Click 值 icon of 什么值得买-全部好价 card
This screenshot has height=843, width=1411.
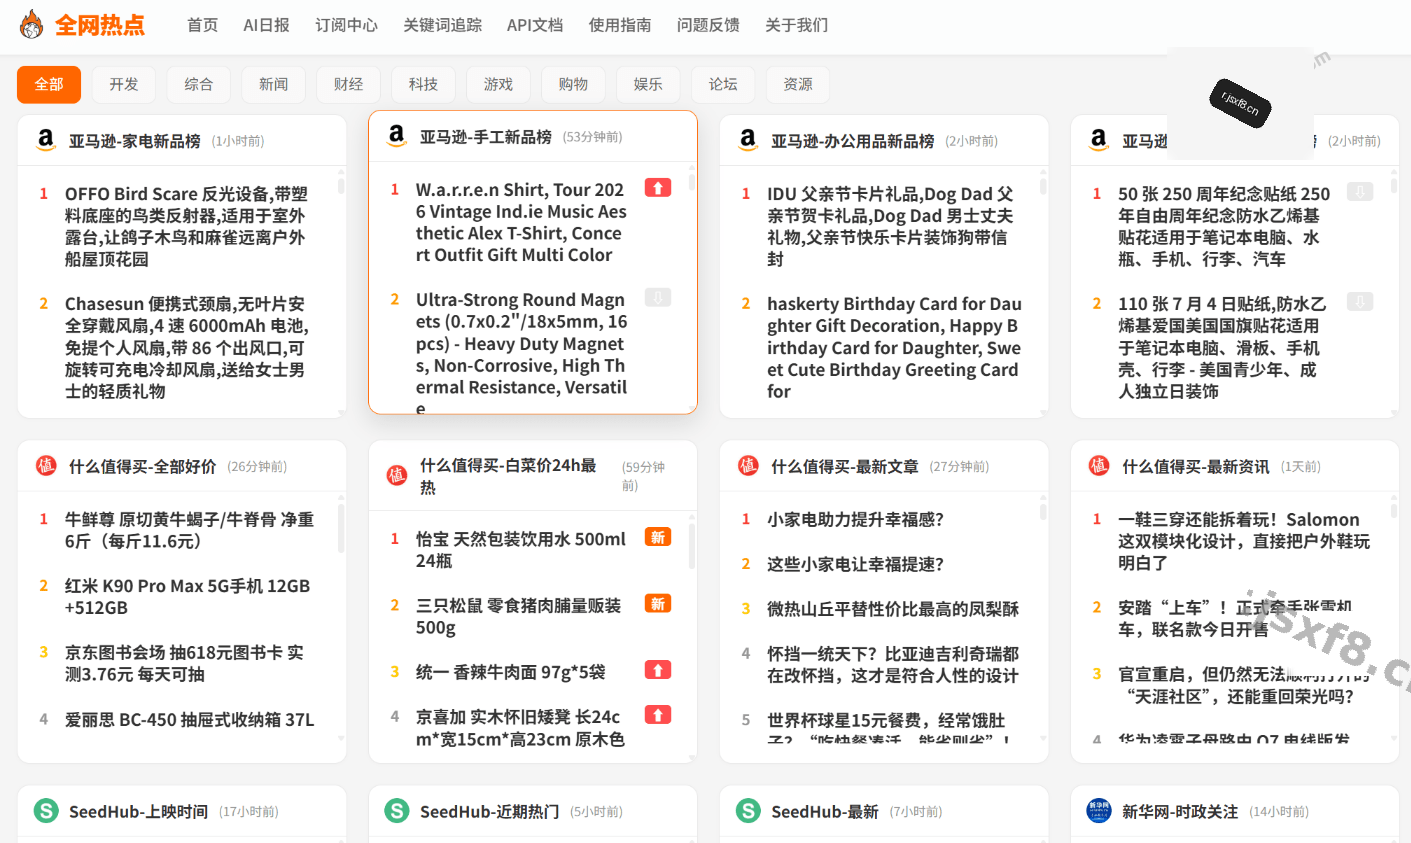pyautogui.click(x=46, y=465)
